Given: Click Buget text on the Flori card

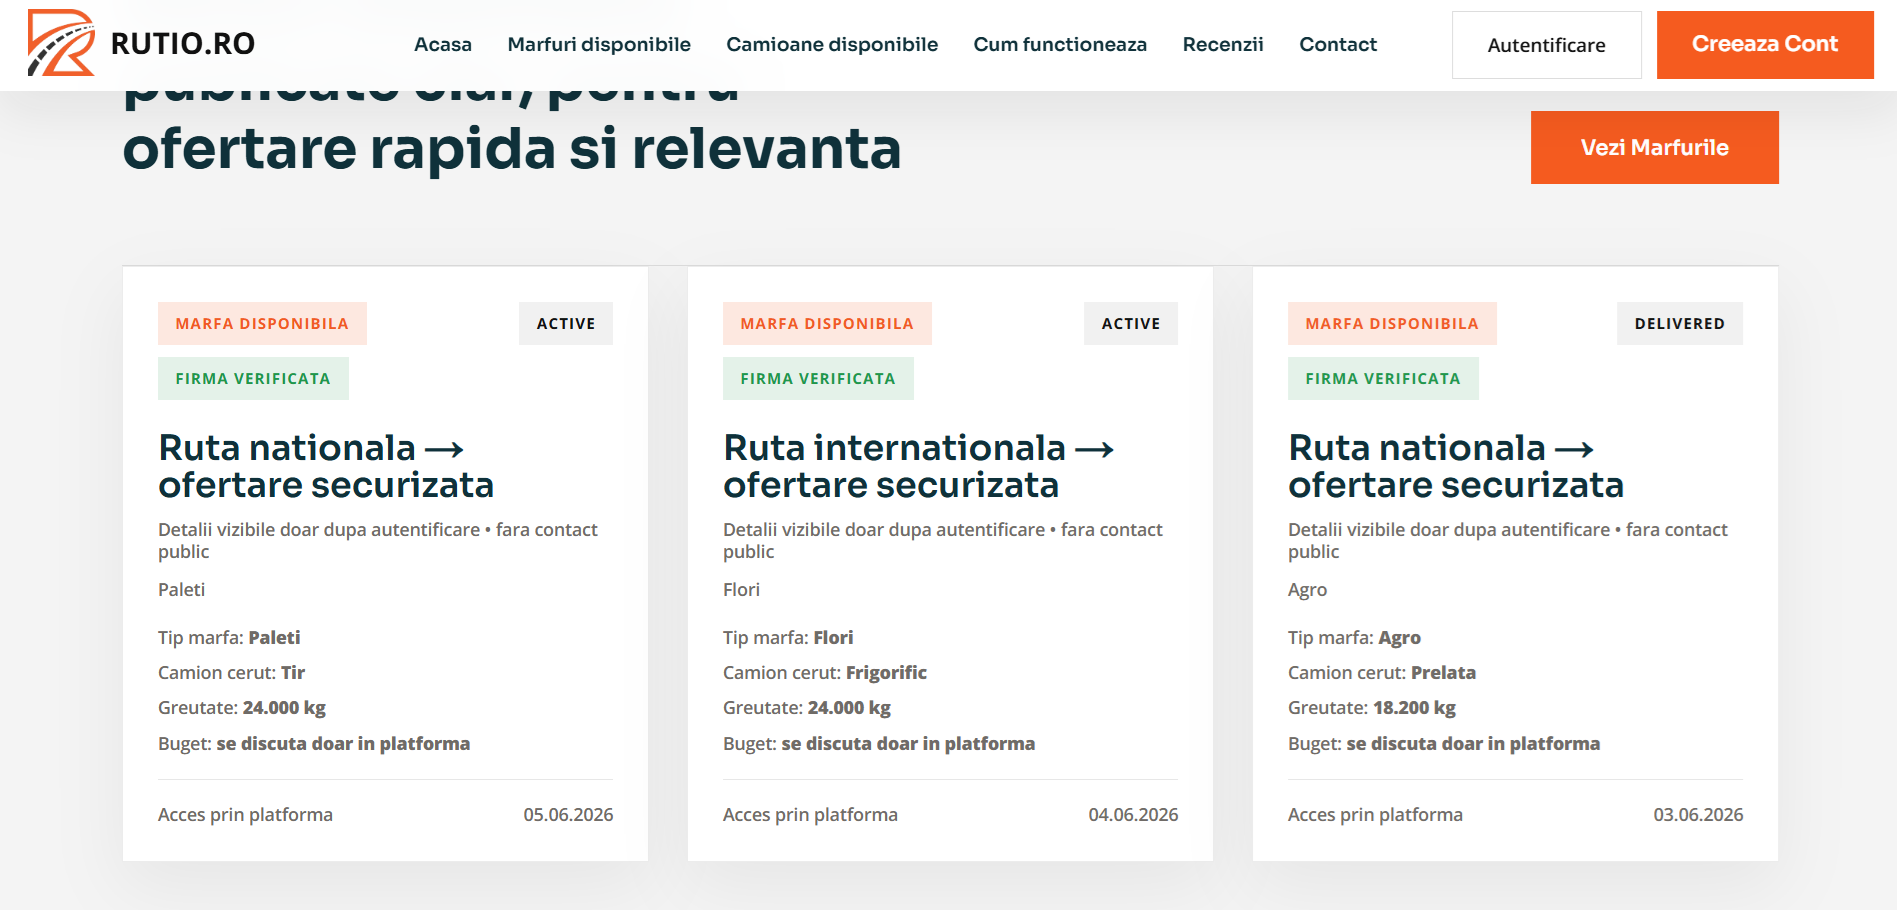Looking at the screenshot, I should tap(879, 743).
